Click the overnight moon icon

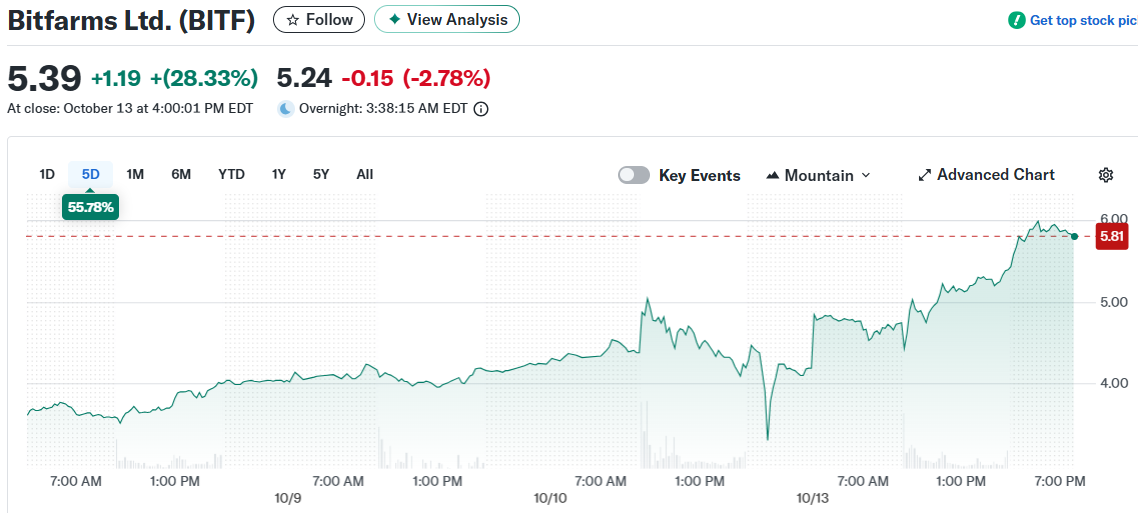(286, 109)
